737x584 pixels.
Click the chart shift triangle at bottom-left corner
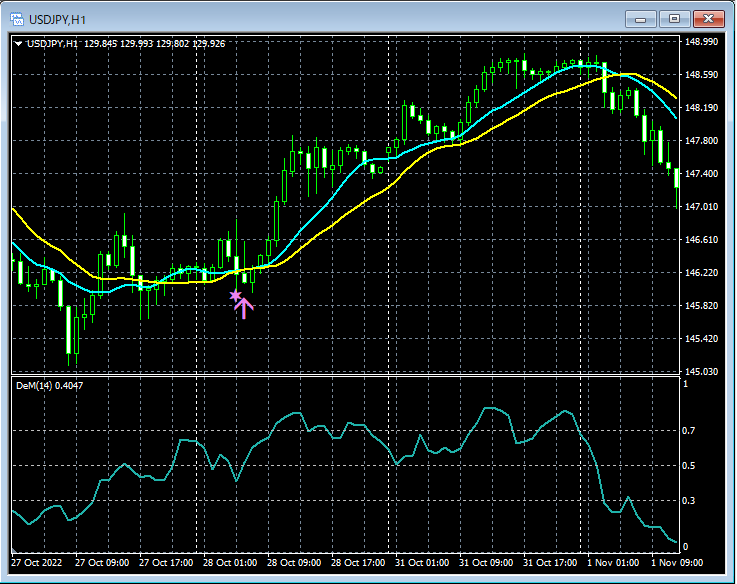(14, 551)
